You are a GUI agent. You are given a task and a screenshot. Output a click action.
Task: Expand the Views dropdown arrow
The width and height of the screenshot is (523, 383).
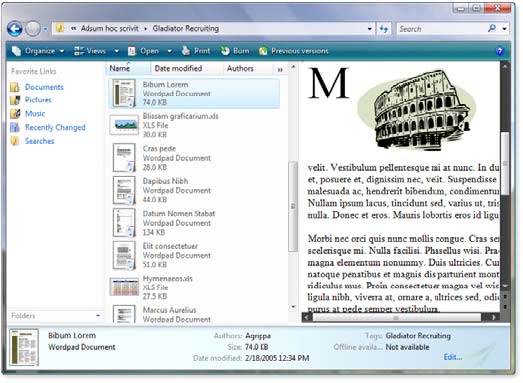coord(116,51)
